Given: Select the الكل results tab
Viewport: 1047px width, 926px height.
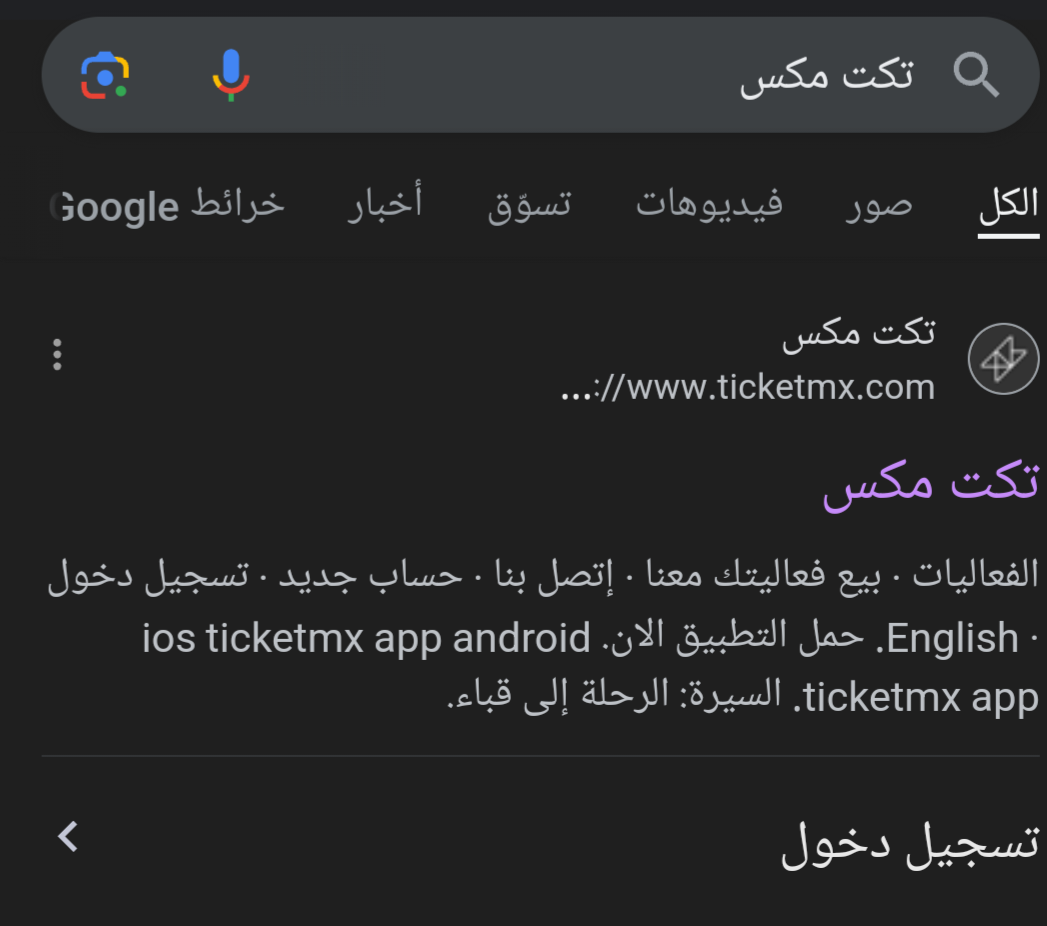Looking at the screenshot, I should tap(1008, 204).
